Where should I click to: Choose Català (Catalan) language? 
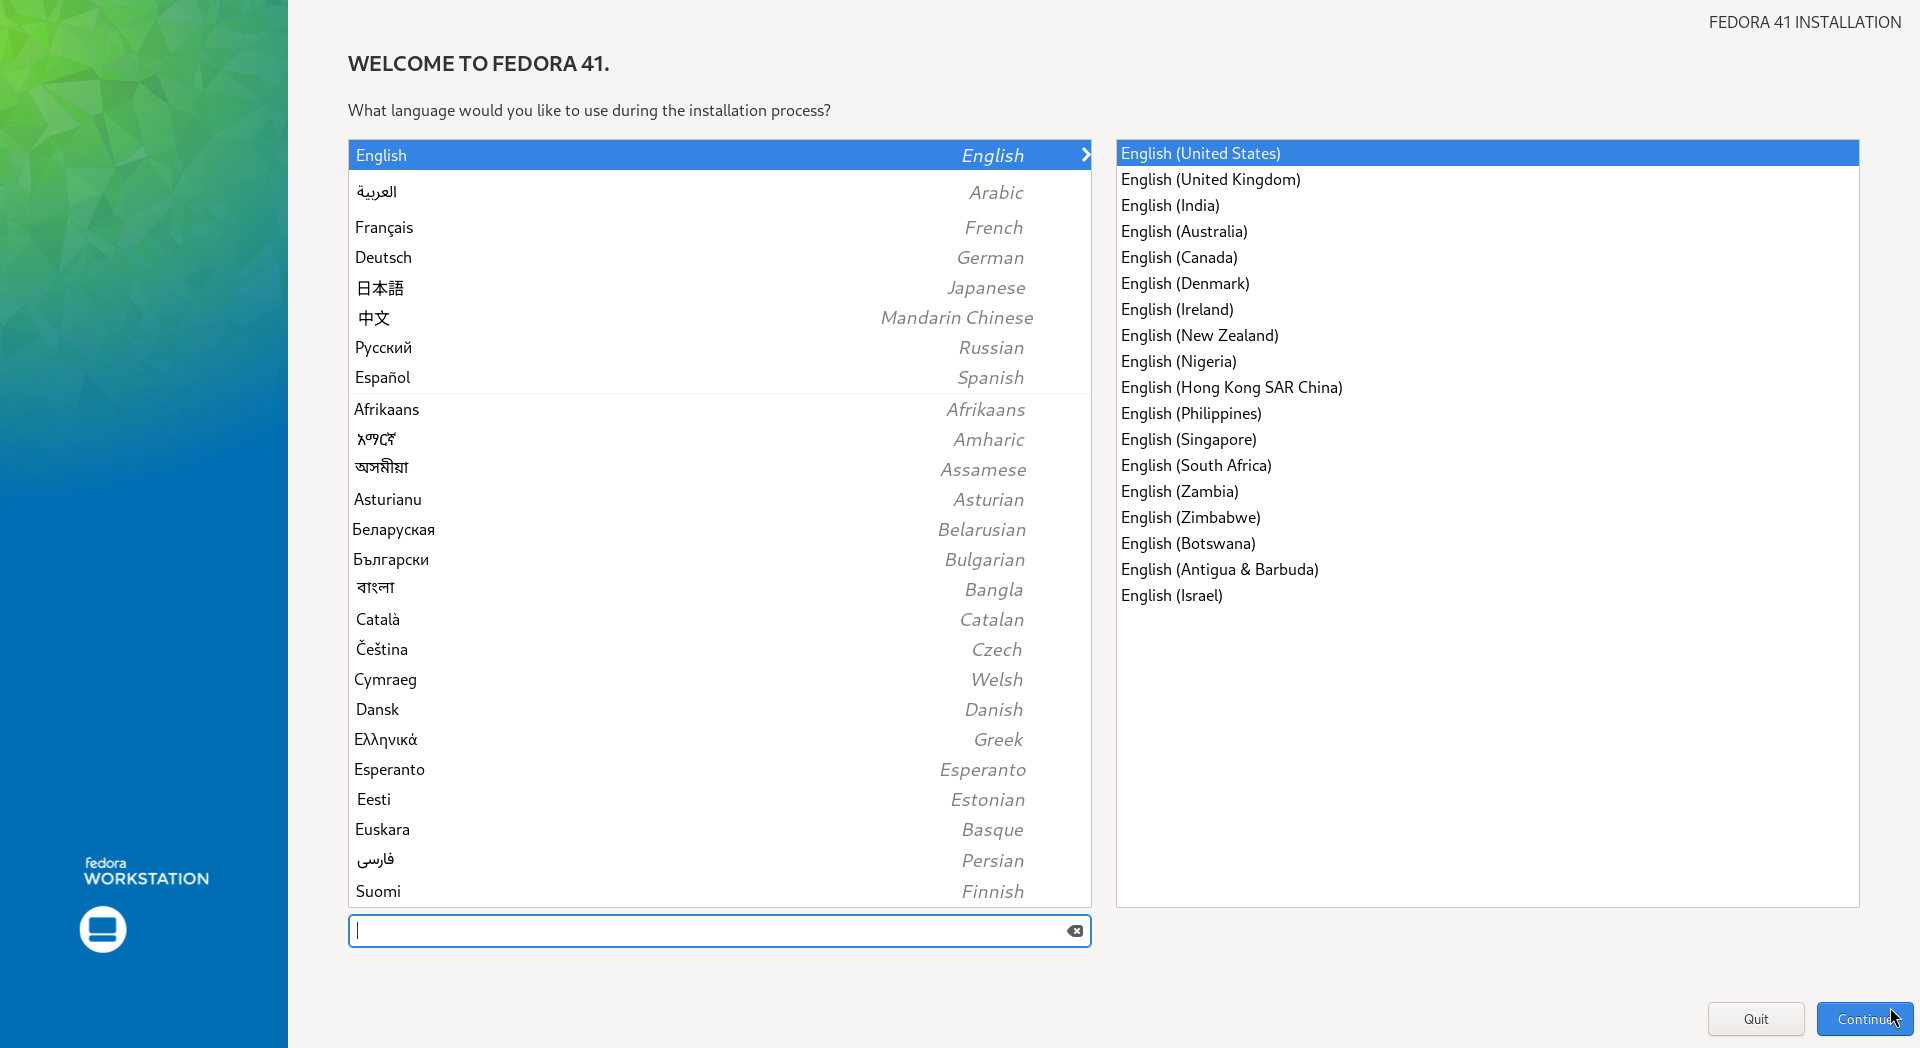tap(719, 620)
